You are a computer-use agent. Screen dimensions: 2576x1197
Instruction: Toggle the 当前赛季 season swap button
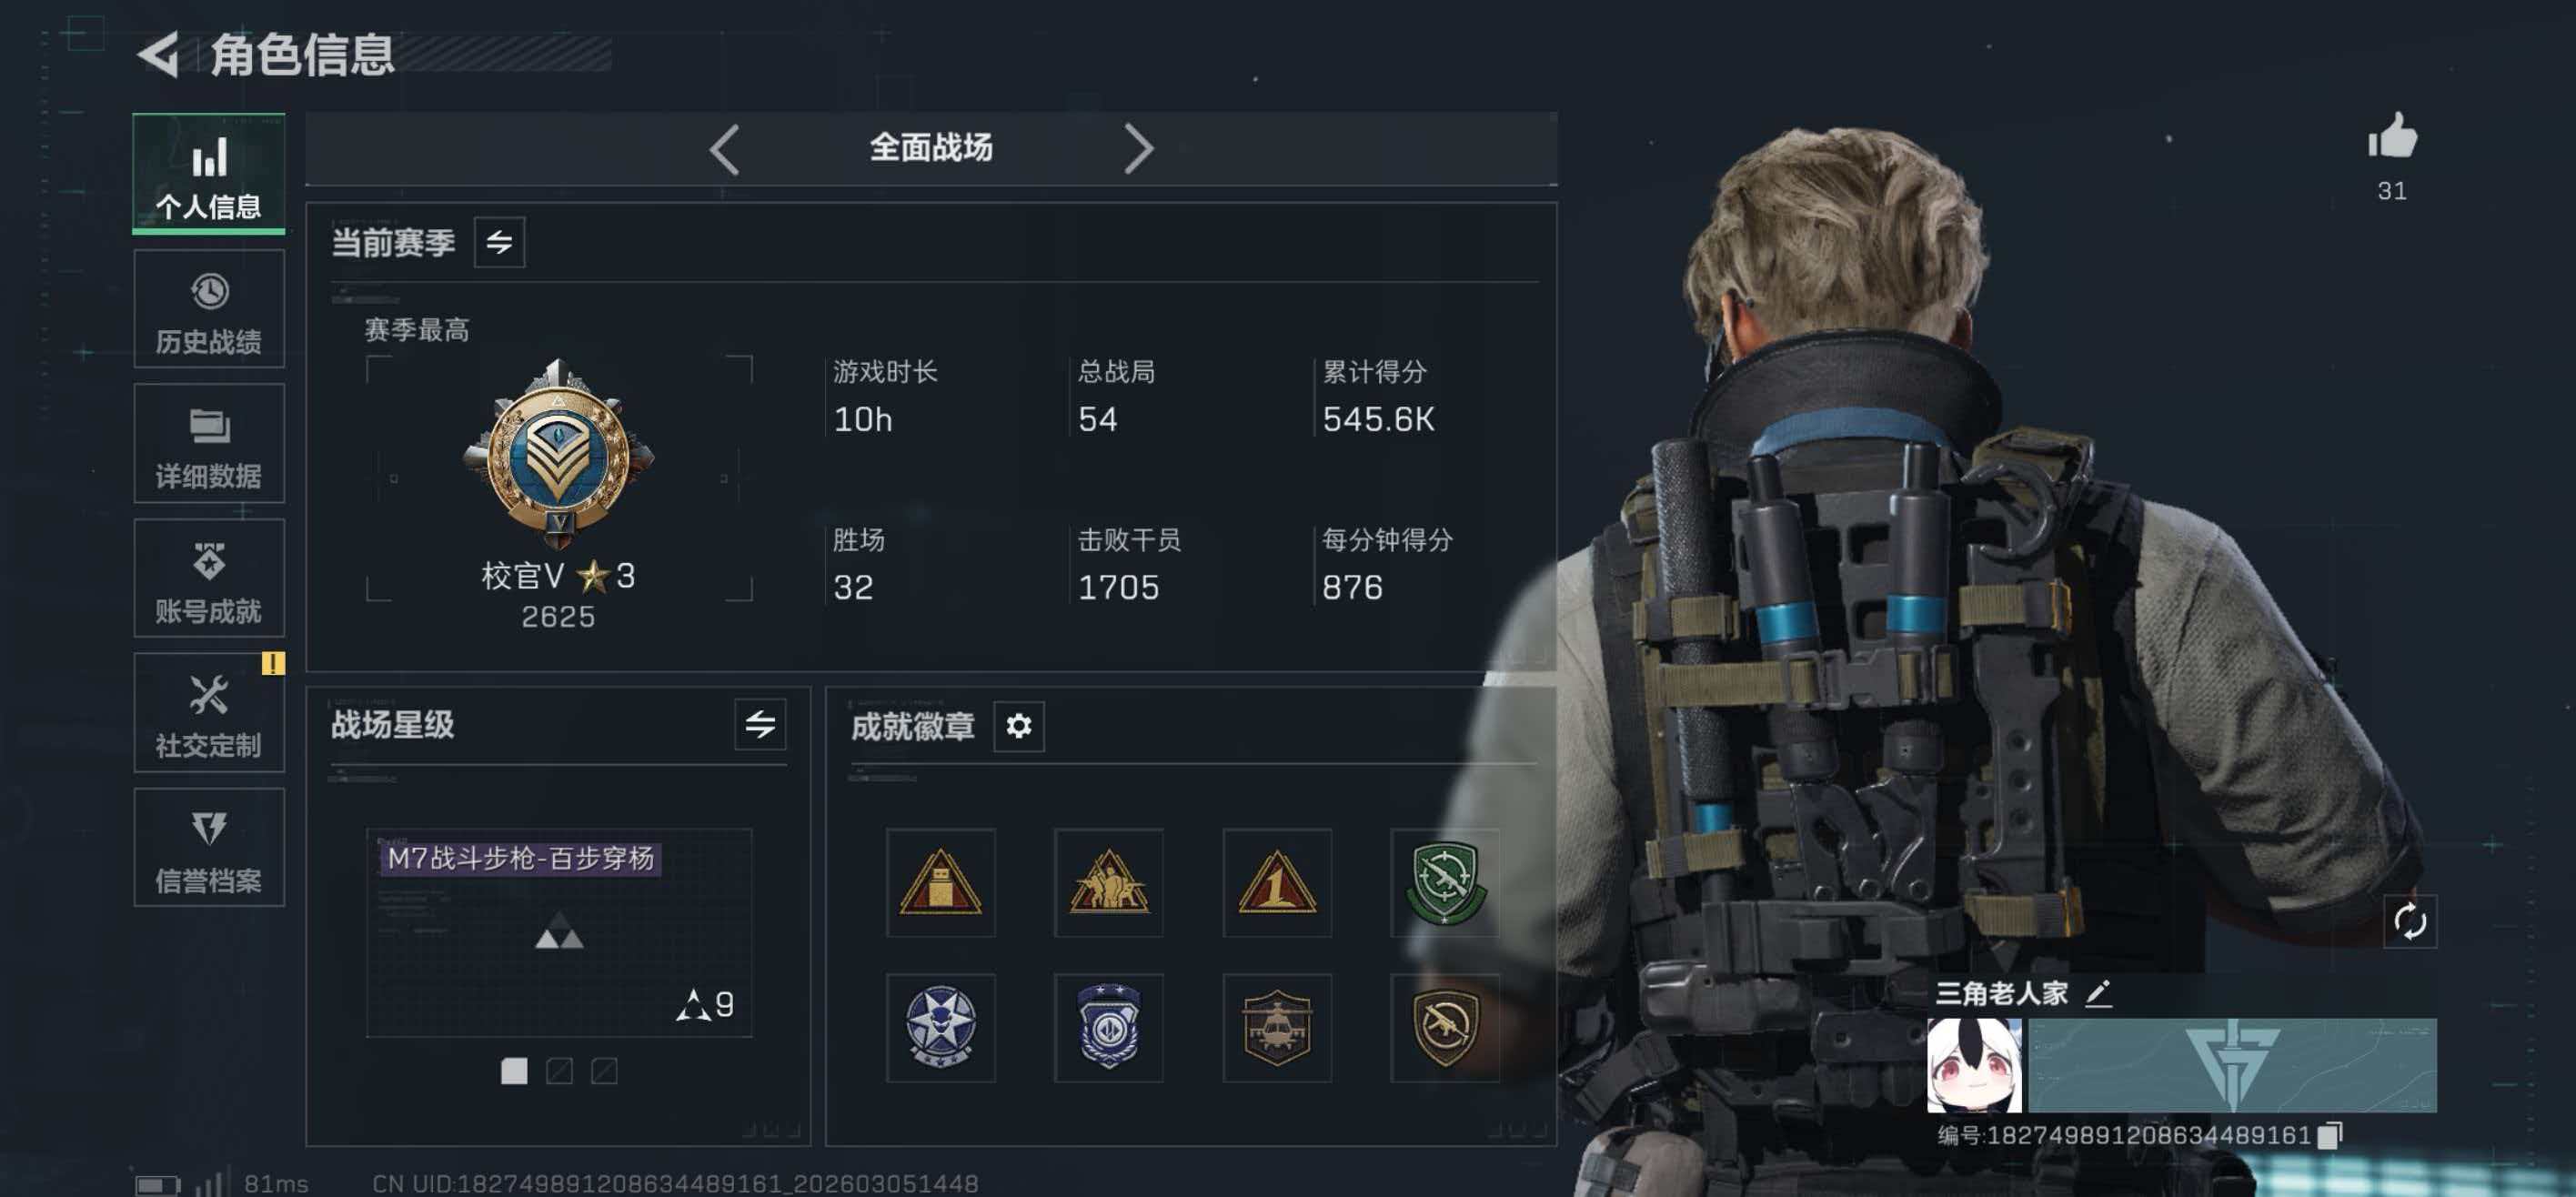click(x=499, y=242)
